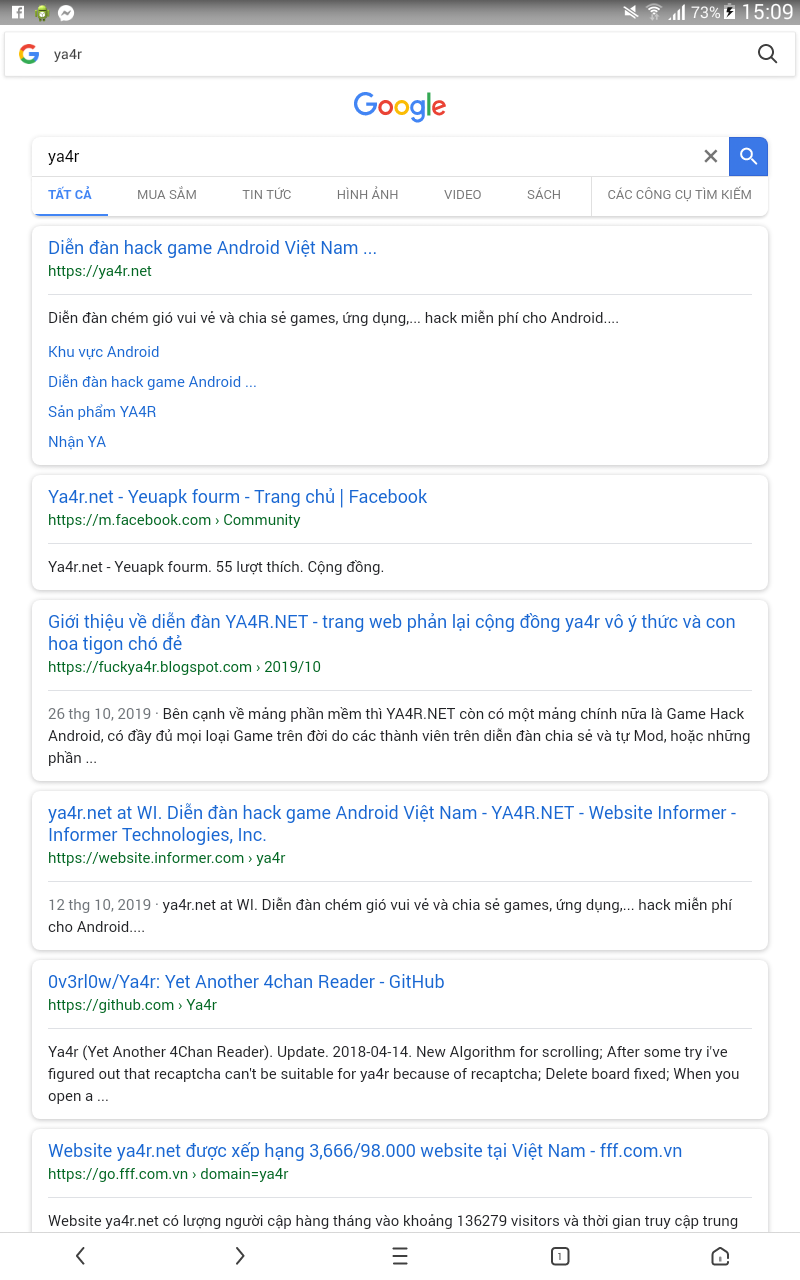
Task: Open the Diễn đàn hack game Android result
Action: coord(212,248)
